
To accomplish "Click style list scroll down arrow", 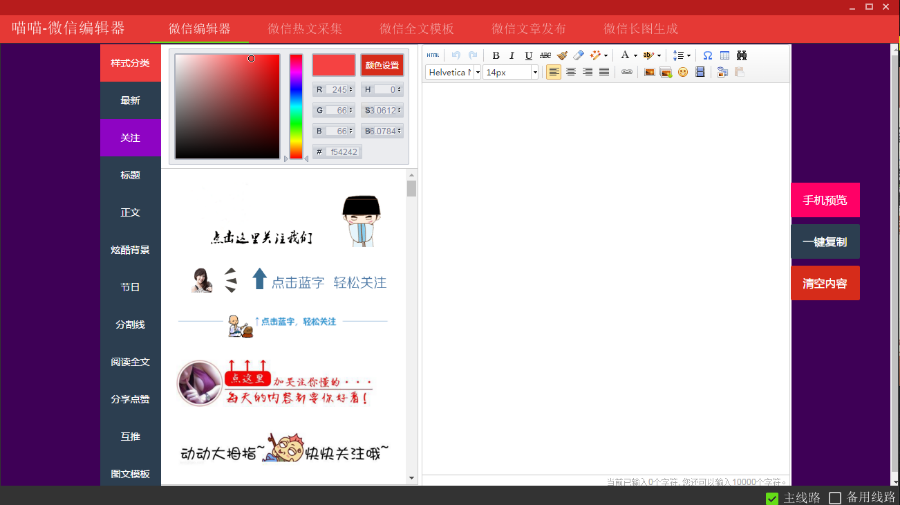I will [x=412, y=478].
